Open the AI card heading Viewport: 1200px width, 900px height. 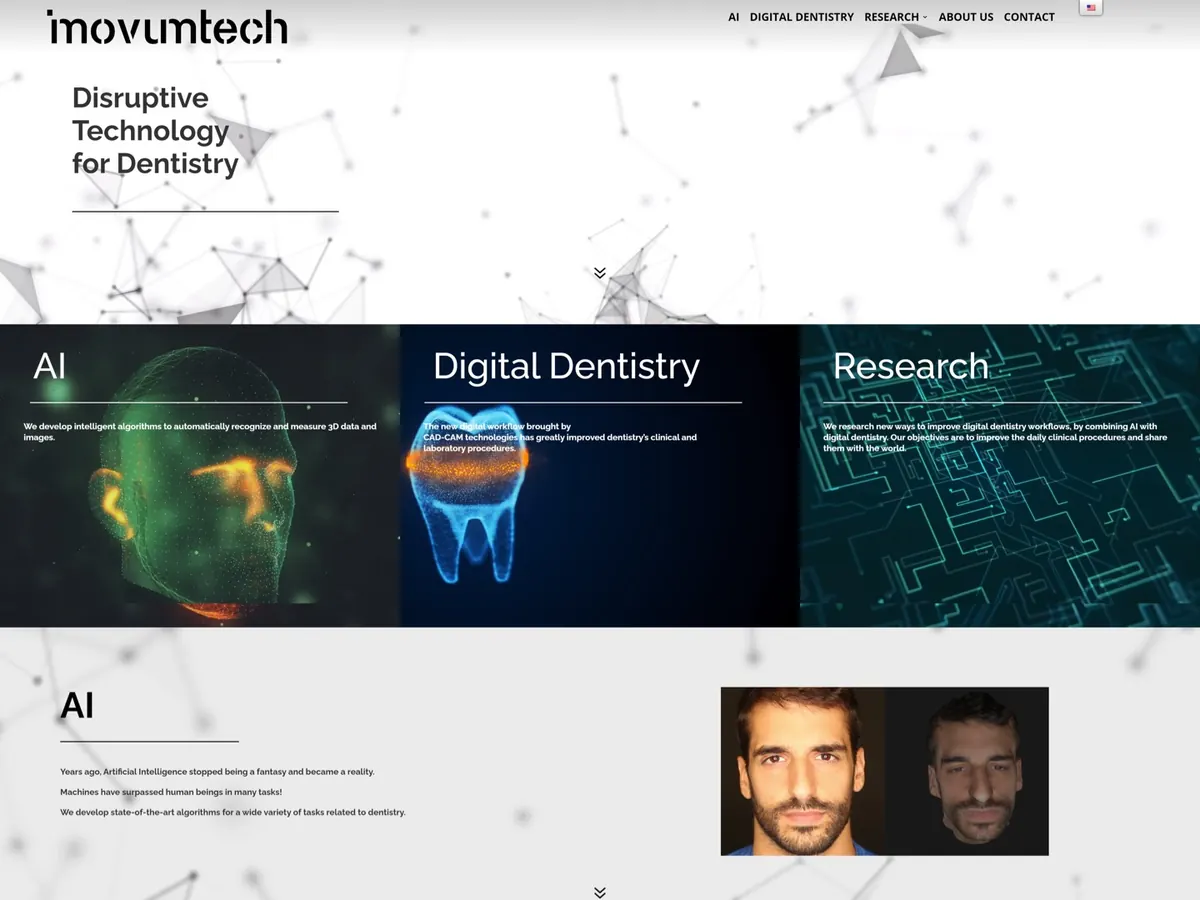click(50, 366)
